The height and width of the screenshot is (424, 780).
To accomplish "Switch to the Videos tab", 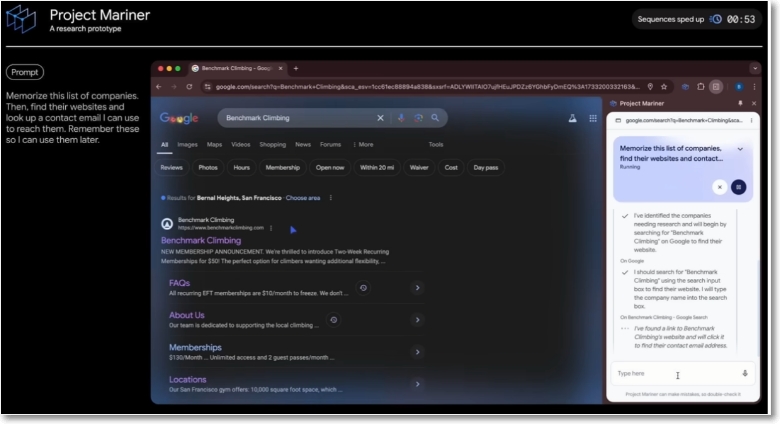I will [x=241, y=144].
